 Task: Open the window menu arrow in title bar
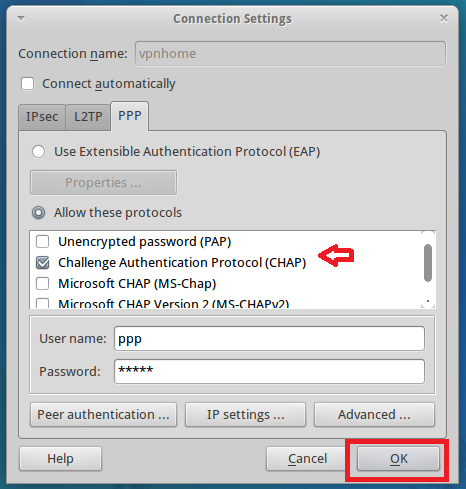tap(21, 19)
